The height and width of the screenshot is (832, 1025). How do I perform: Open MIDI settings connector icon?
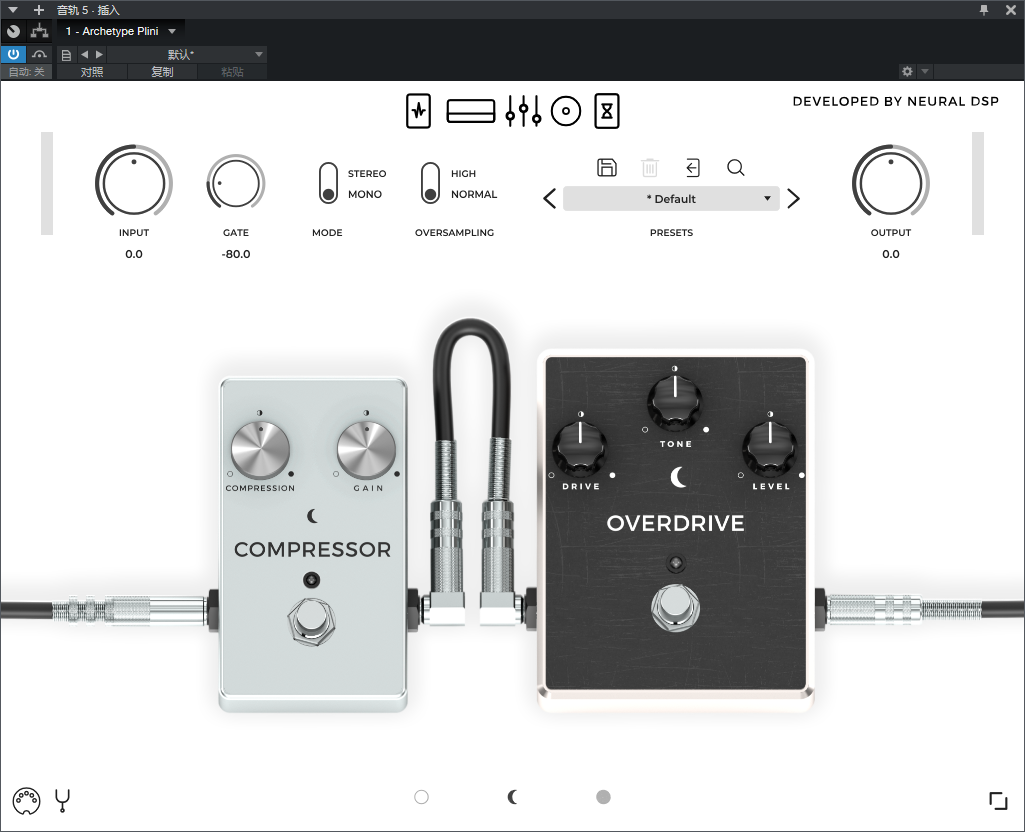[x=27, y=801]
